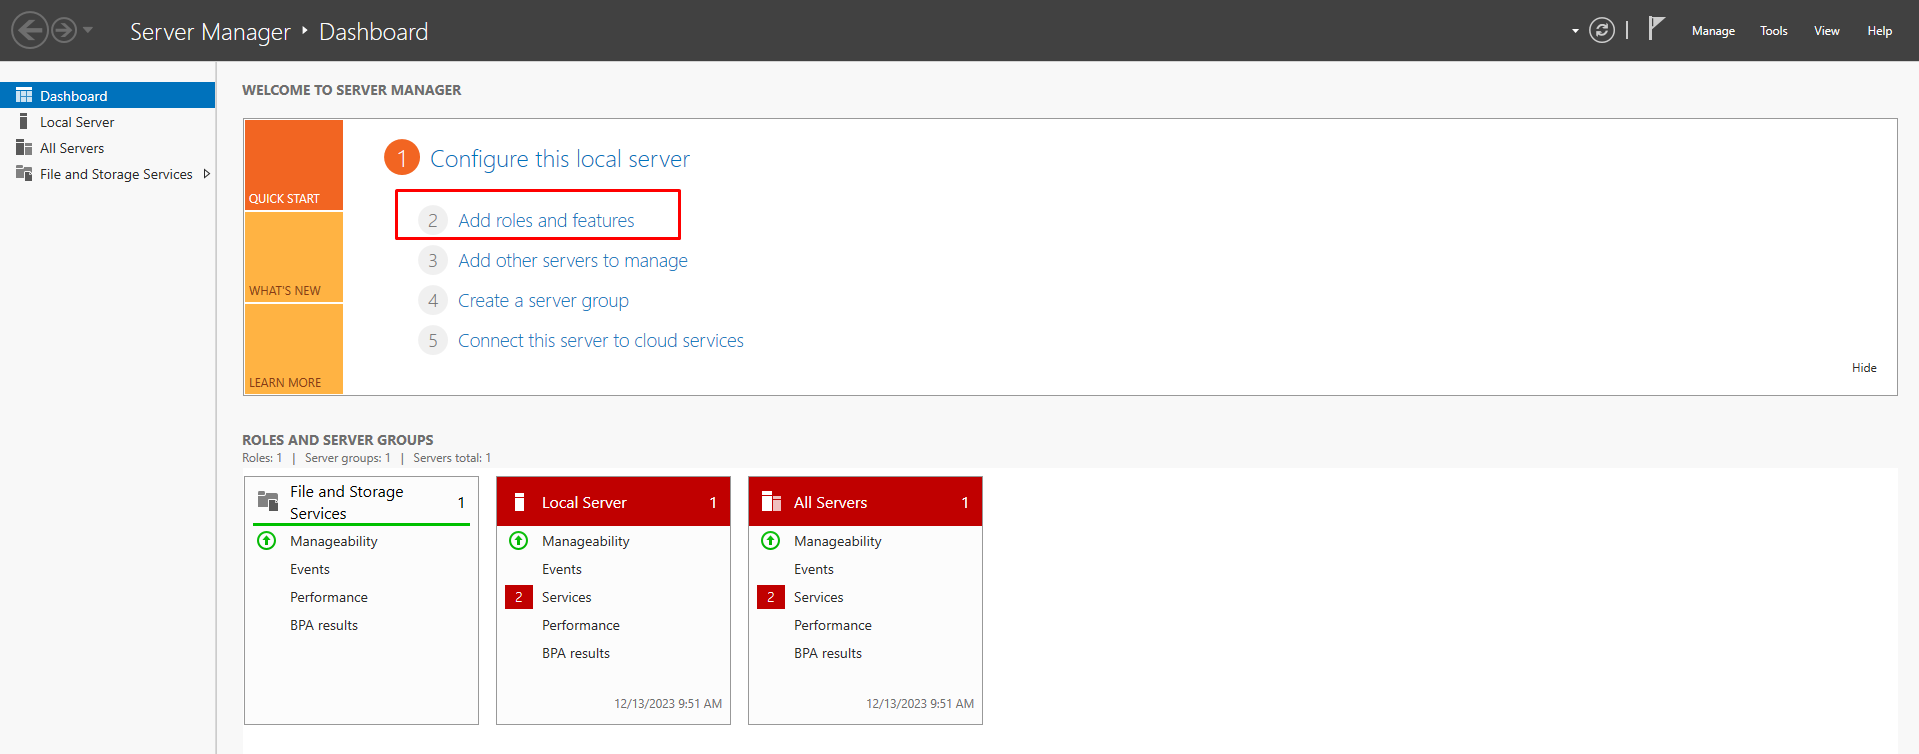This screenshot has width=1919, height=754.
Task: Open Events in Local Server tile
Action: point(562,569)
